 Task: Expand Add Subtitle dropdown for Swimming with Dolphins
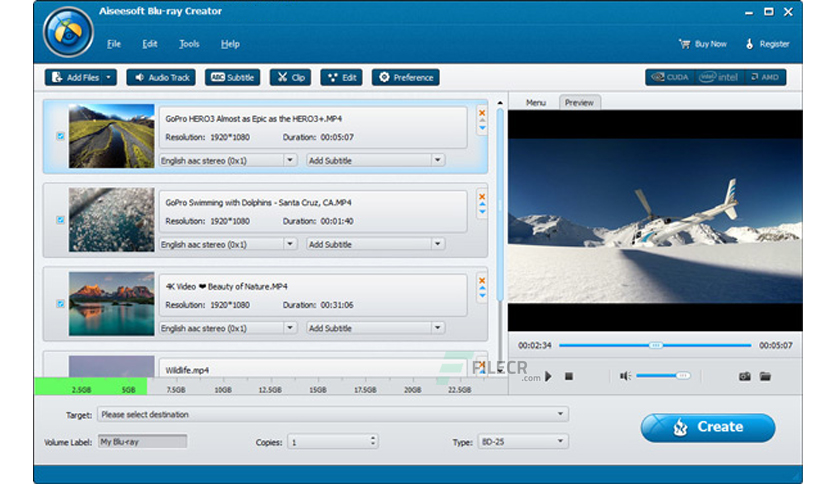click(437, 244)
